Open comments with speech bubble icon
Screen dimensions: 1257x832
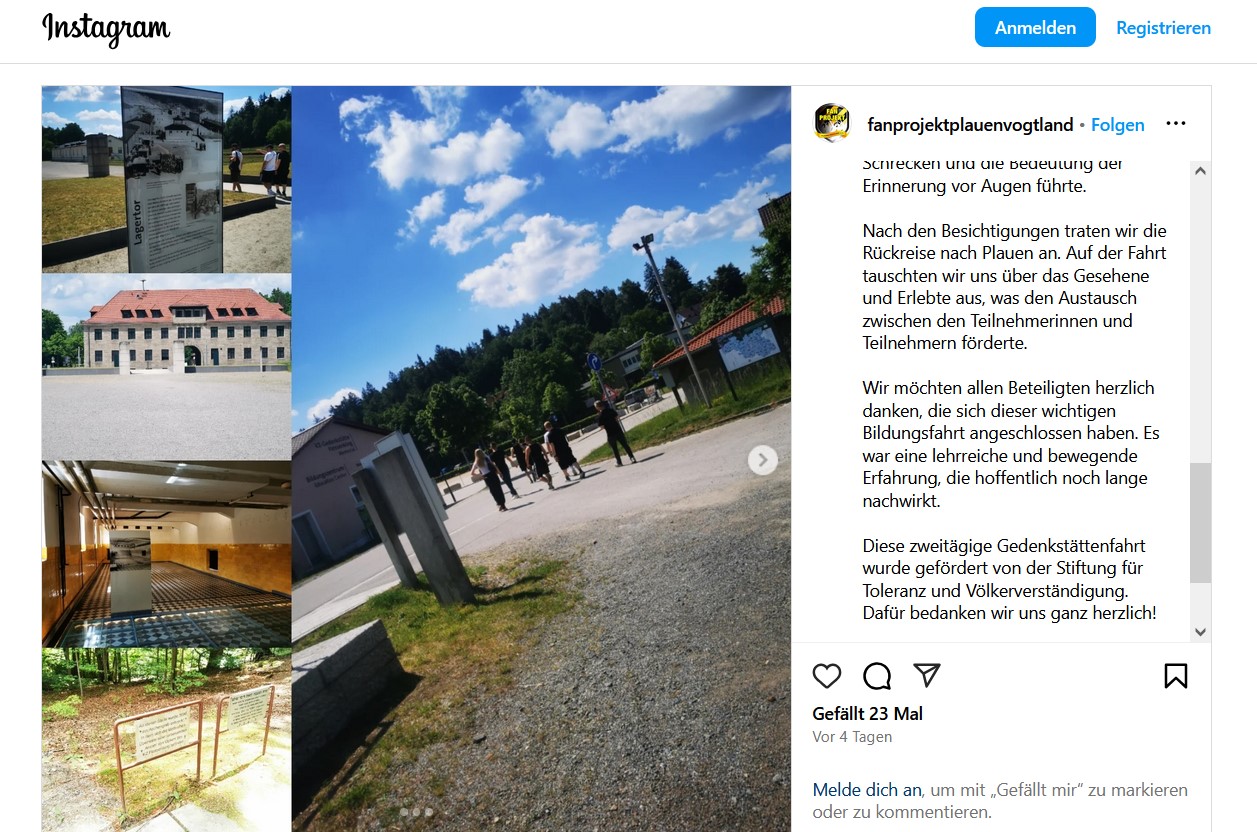click(877, 676)
